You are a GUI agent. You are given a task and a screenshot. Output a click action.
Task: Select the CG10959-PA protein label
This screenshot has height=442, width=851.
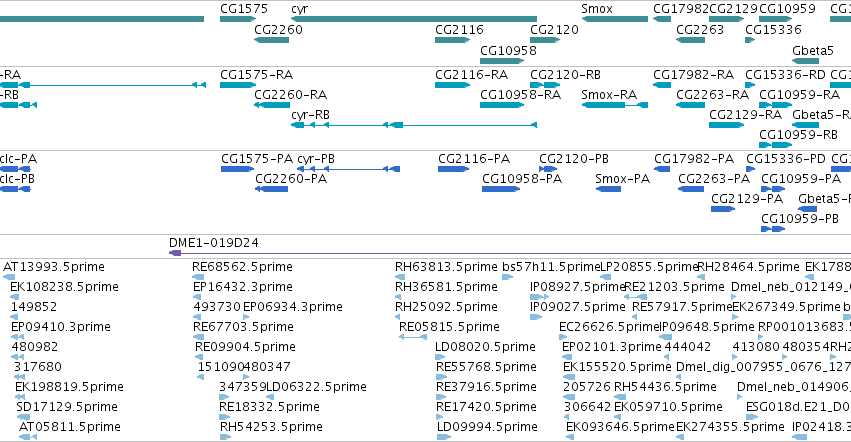coord(801,179)
